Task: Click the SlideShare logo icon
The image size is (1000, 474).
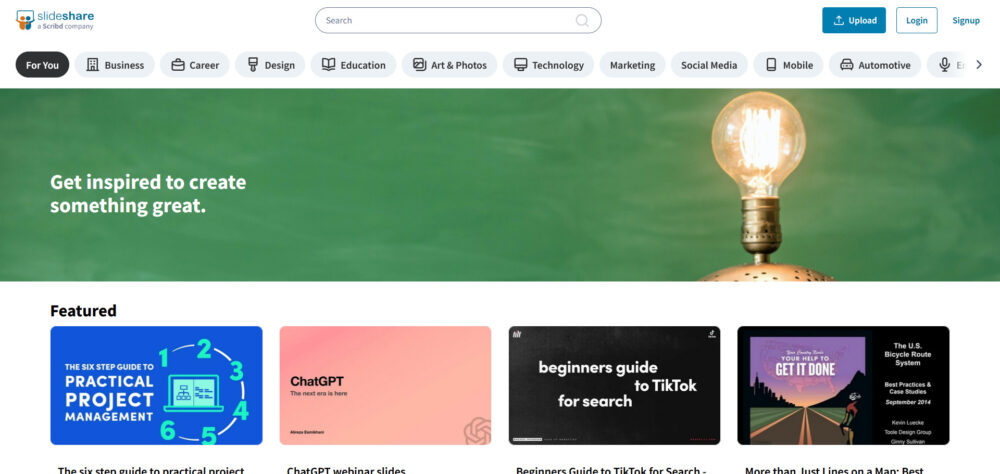Action: (x=25, y=20)
